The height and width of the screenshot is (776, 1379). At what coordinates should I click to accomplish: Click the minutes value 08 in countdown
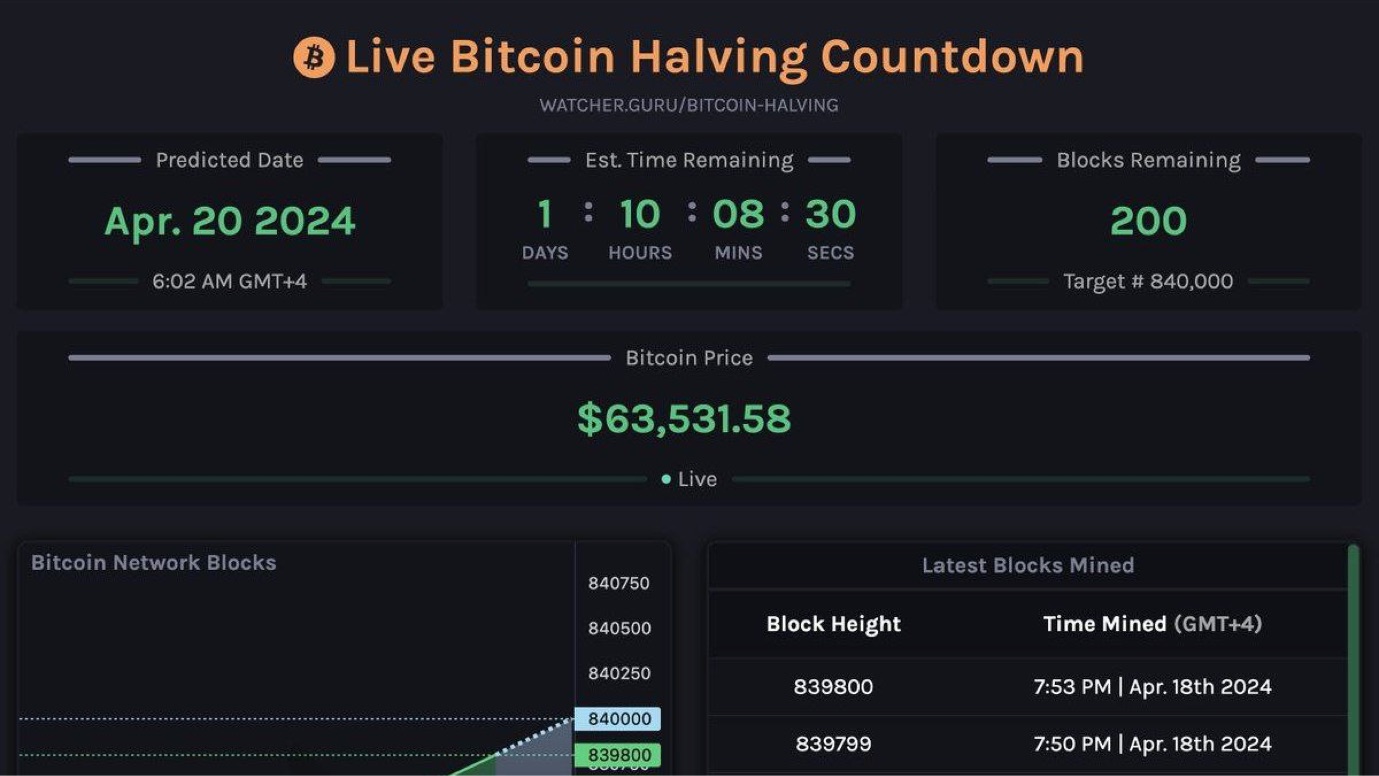tap(738, 214)
